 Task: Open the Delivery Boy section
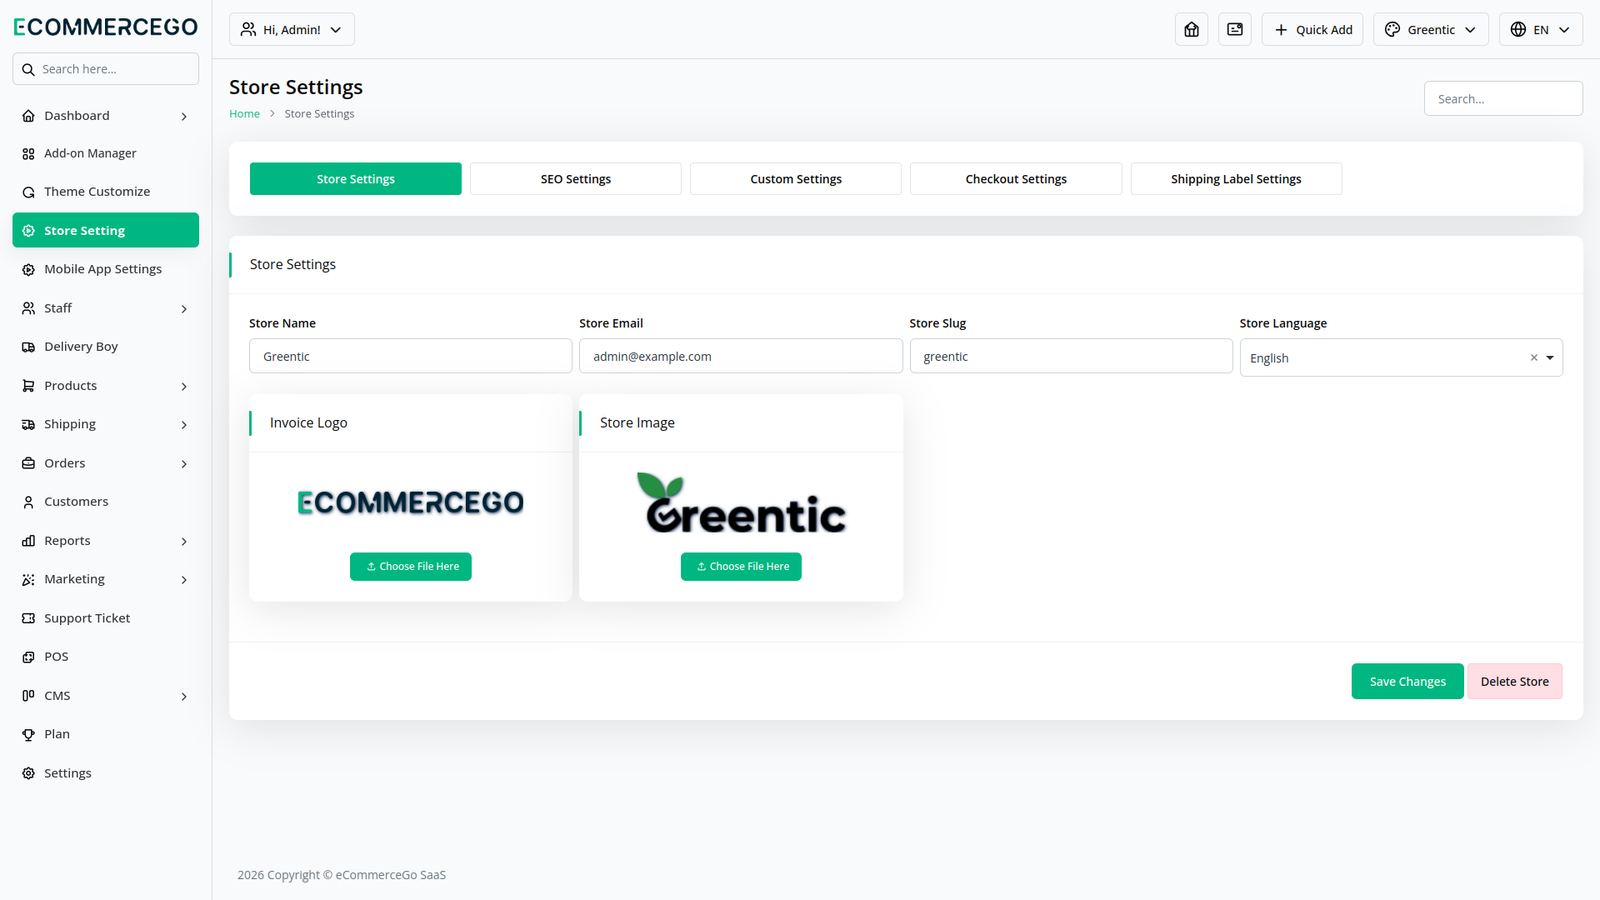[81, 347]
